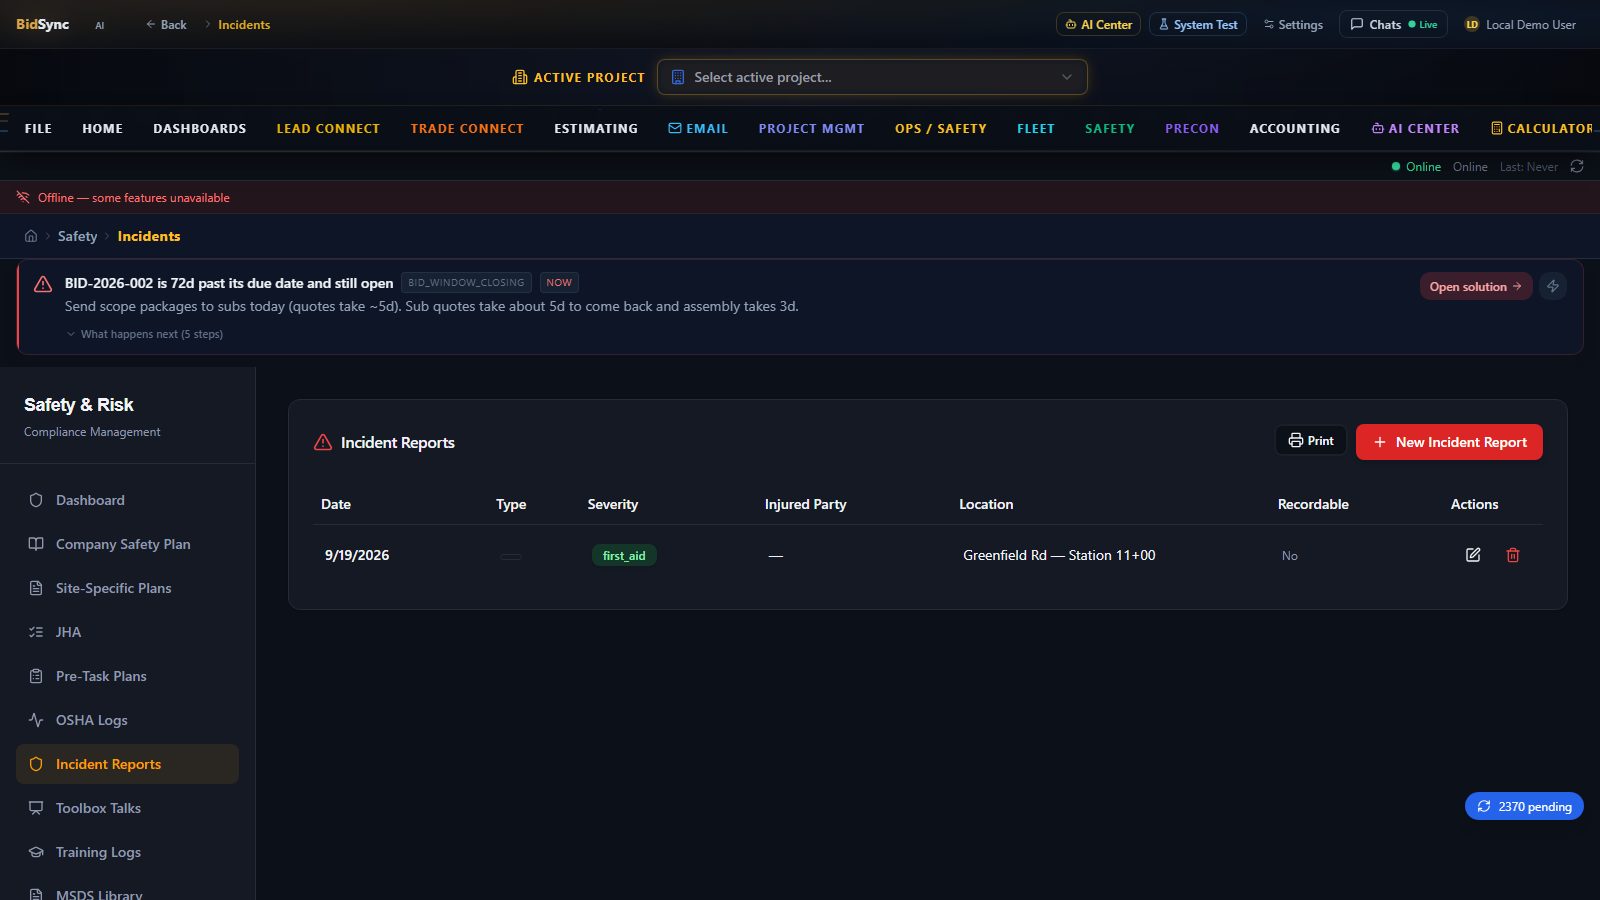Open the HOME menu

tap(103, 129)
